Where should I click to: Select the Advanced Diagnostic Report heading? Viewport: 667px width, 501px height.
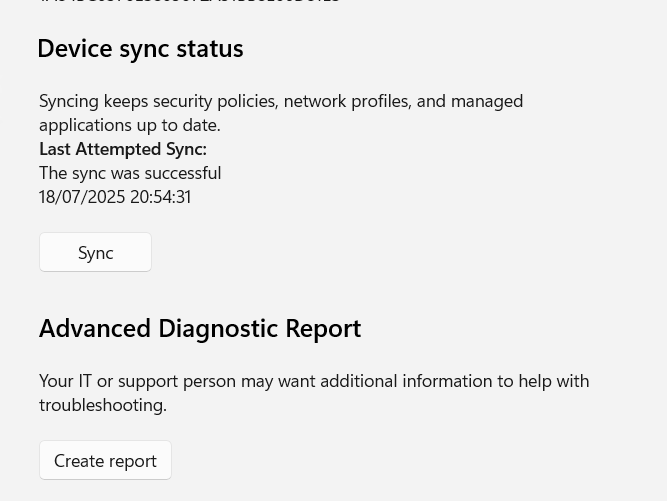point(200,328)
